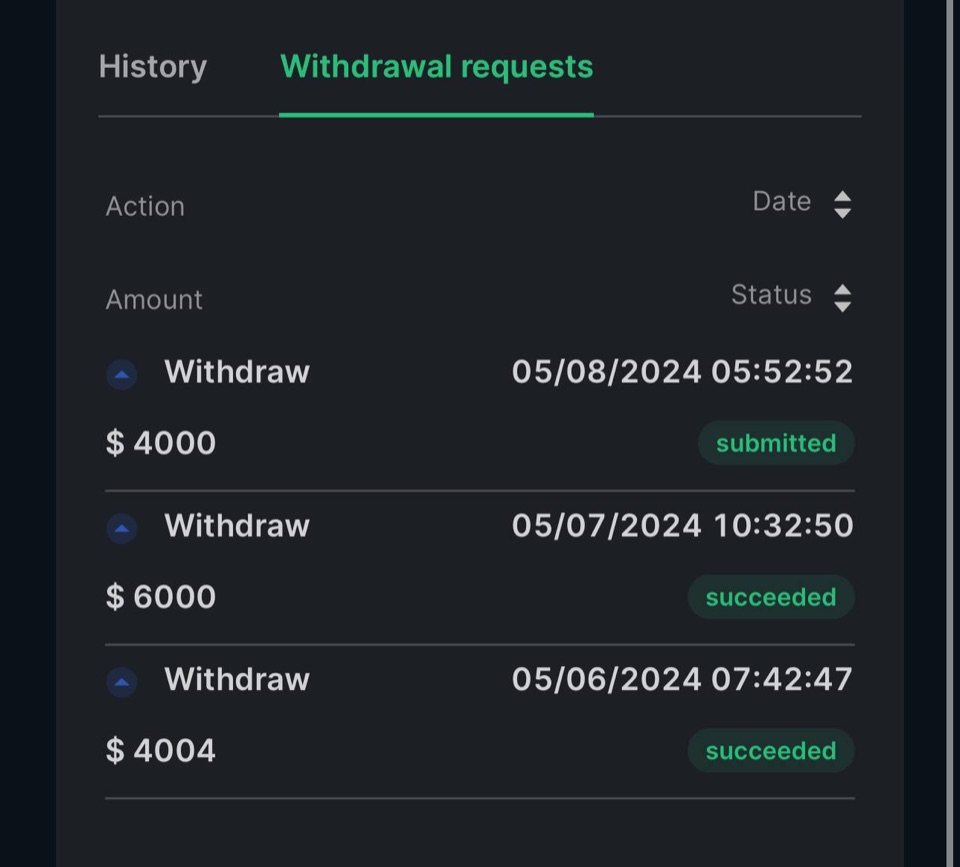The height and width of the screenshot is (867, 960).
Task: Click the withdraw arrow icon for $6000 request
Action: 121,528
